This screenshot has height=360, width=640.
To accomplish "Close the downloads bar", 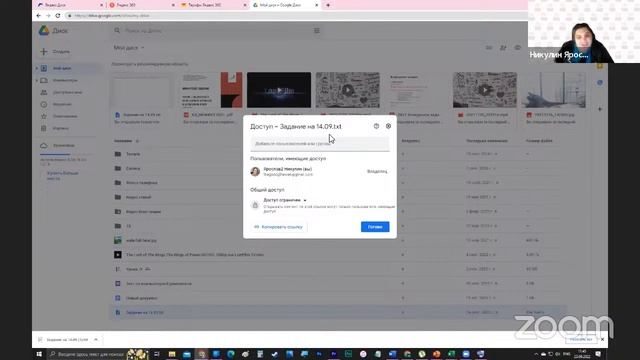I will pyautogui.click(x=602, y=340).
